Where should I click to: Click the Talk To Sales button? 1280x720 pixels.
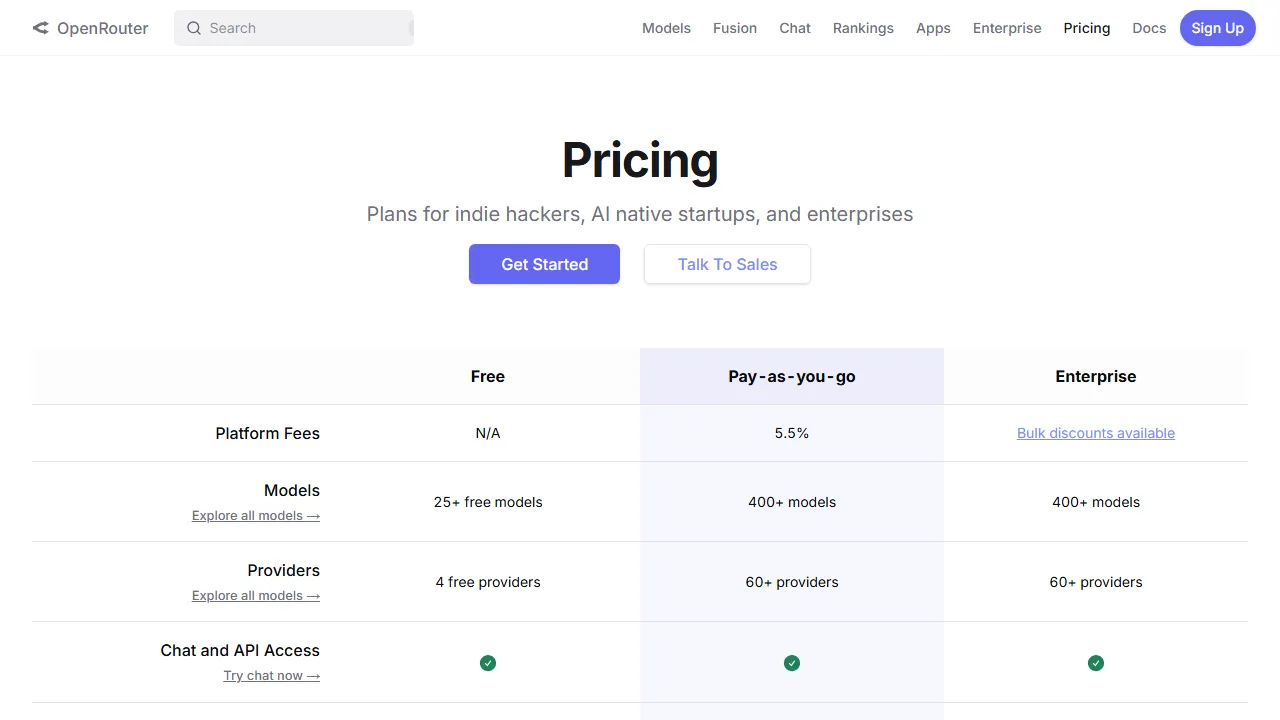727,264
